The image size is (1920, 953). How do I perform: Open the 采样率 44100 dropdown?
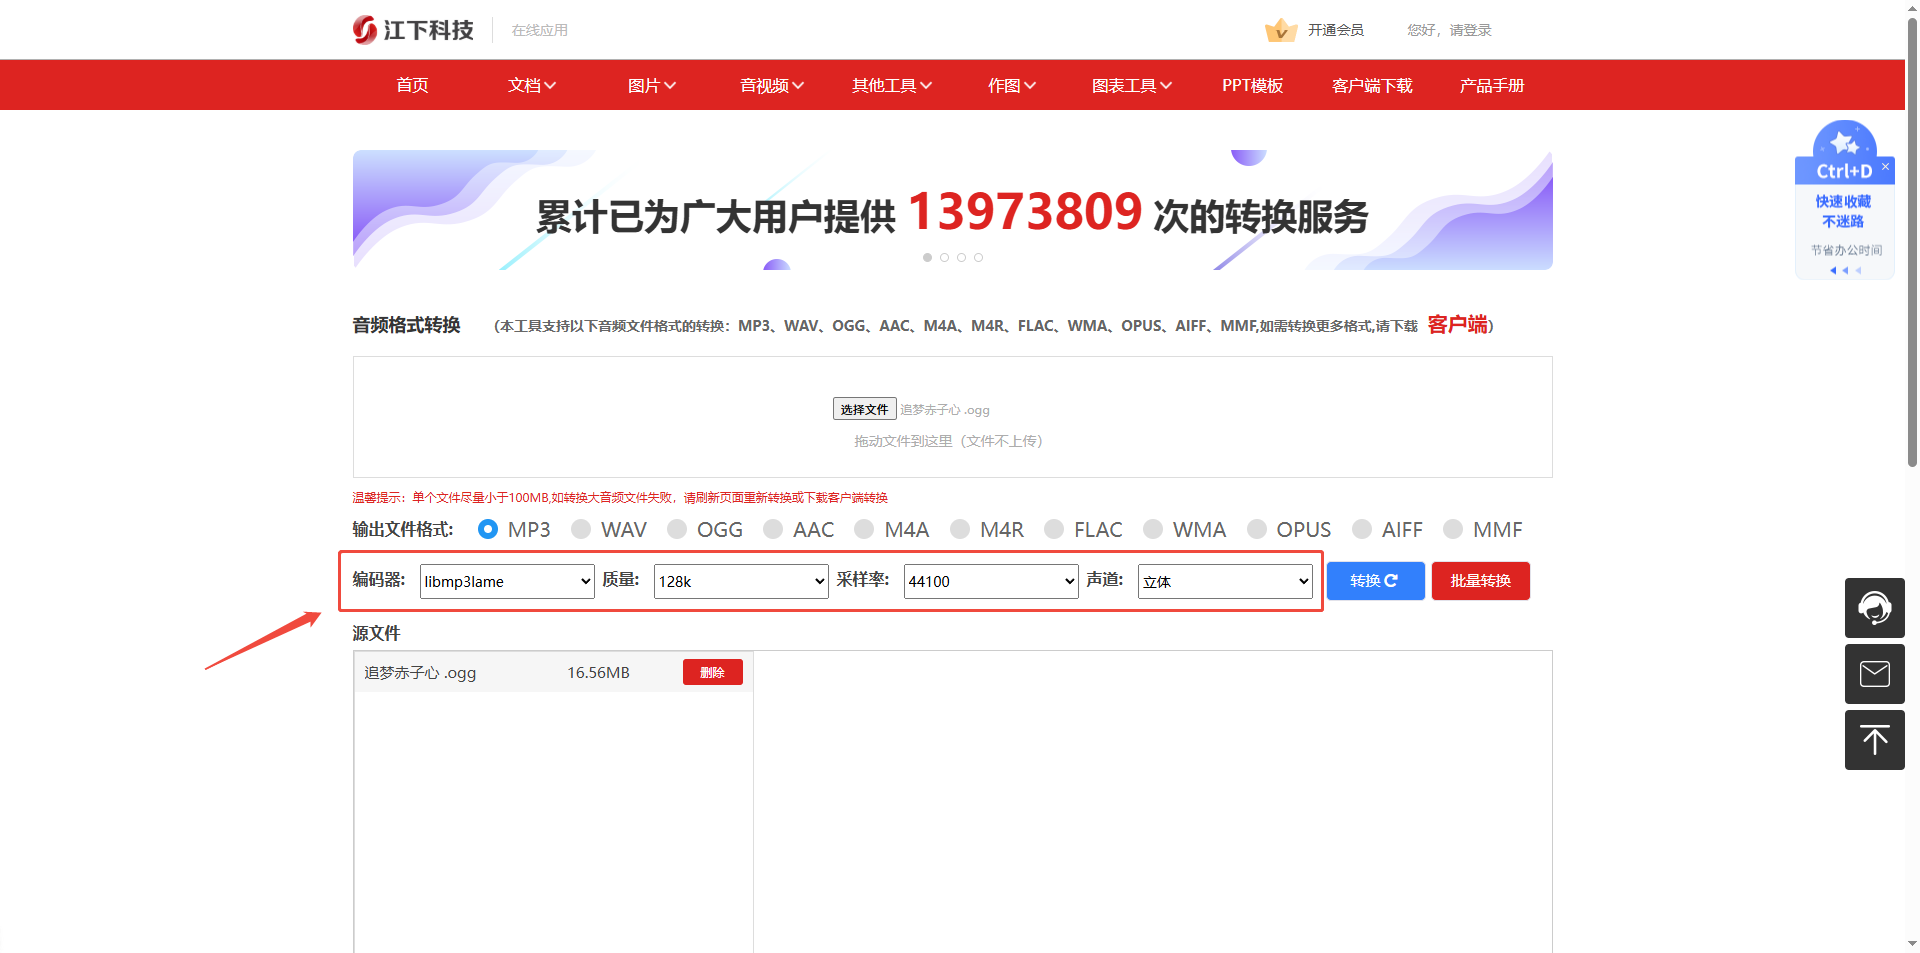click(x=991, y=581)
